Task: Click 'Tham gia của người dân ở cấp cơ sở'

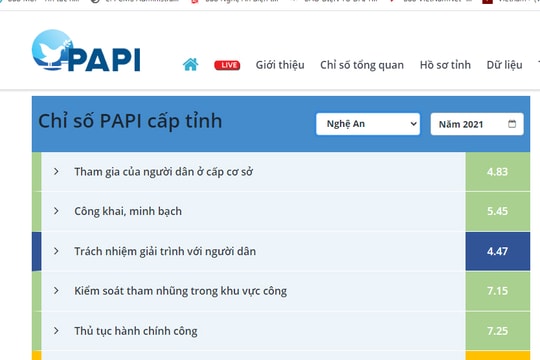Action: (164, 172)
